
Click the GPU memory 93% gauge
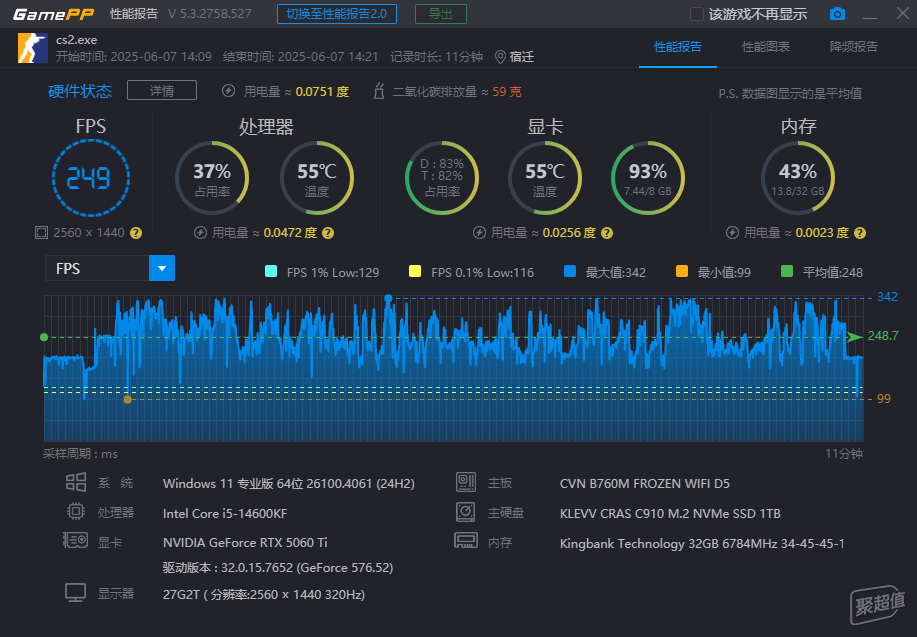tap(647, 178)
